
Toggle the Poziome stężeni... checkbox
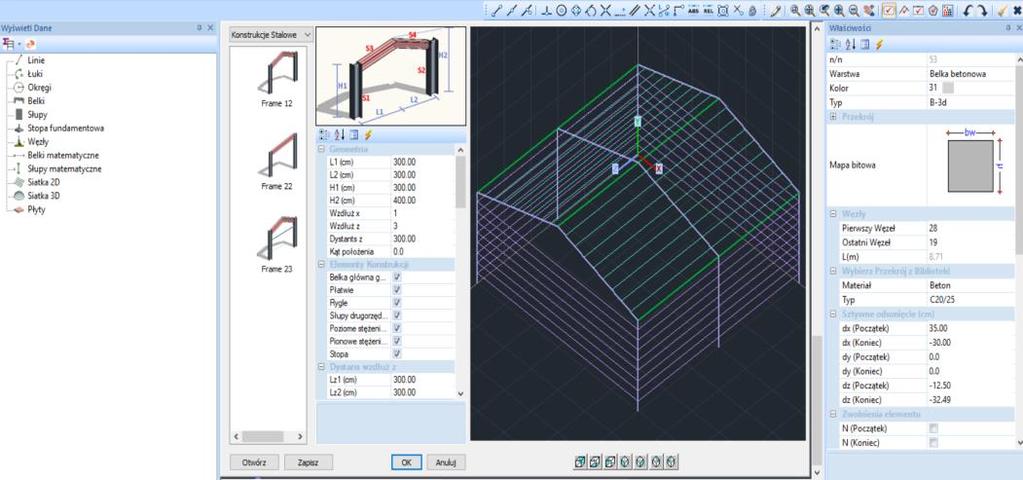(x=397, y=329)
